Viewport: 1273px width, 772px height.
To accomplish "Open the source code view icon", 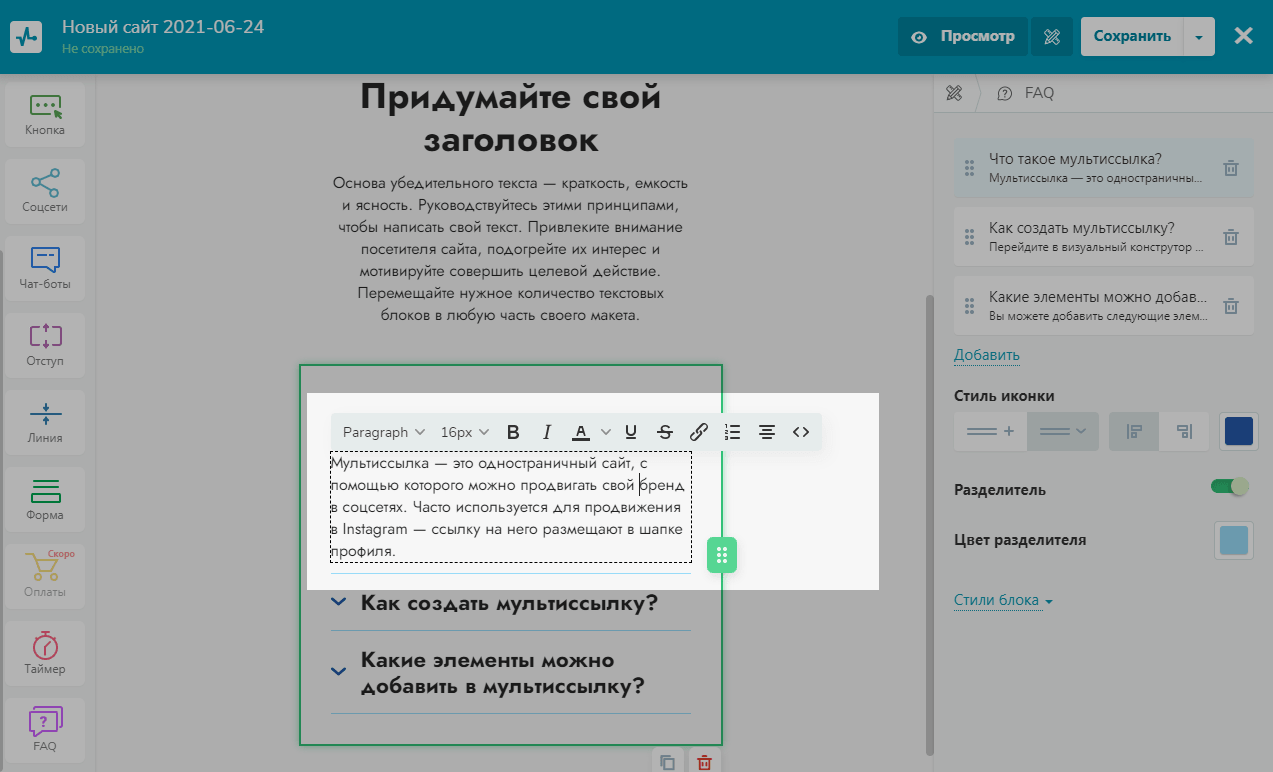I will [x=801, y=432].
